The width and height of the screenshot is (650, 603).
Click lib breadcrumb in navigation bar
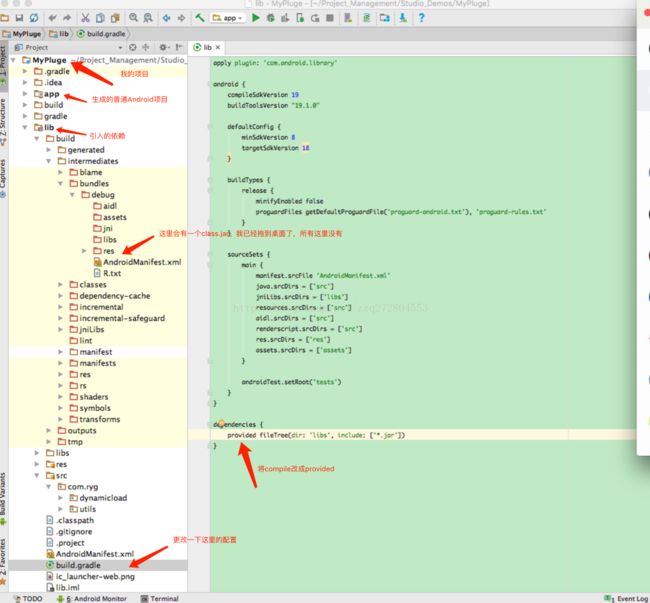coord(59,34)
